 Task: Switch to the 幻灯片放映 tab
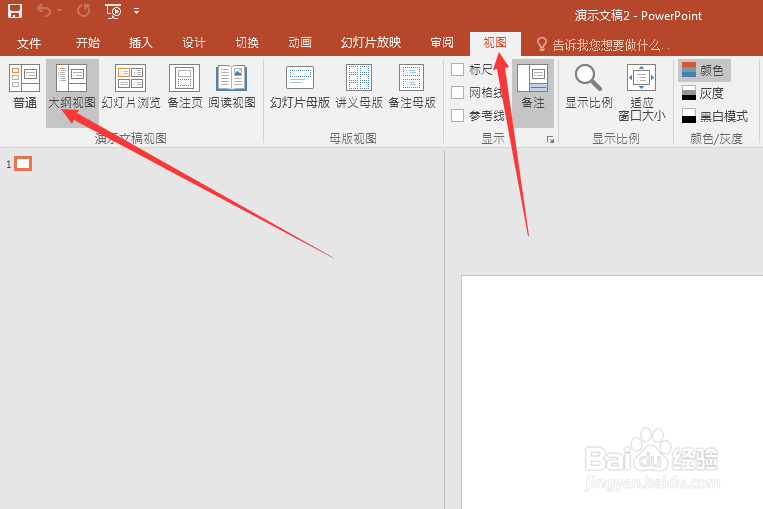[371, 43]
